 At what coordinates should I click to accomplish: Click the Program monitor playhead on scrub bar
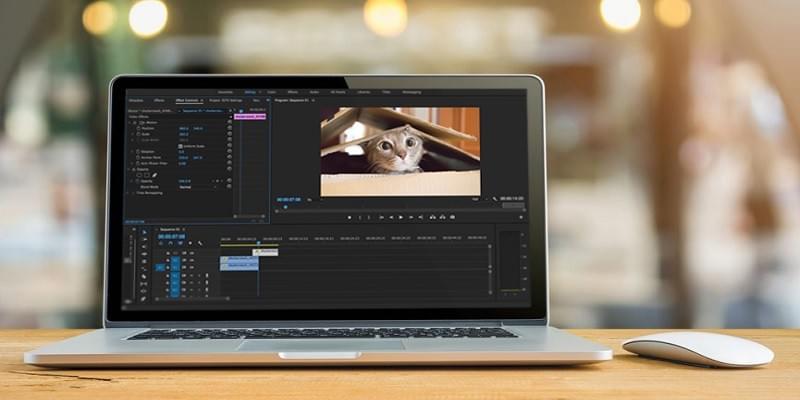point(285,207)
